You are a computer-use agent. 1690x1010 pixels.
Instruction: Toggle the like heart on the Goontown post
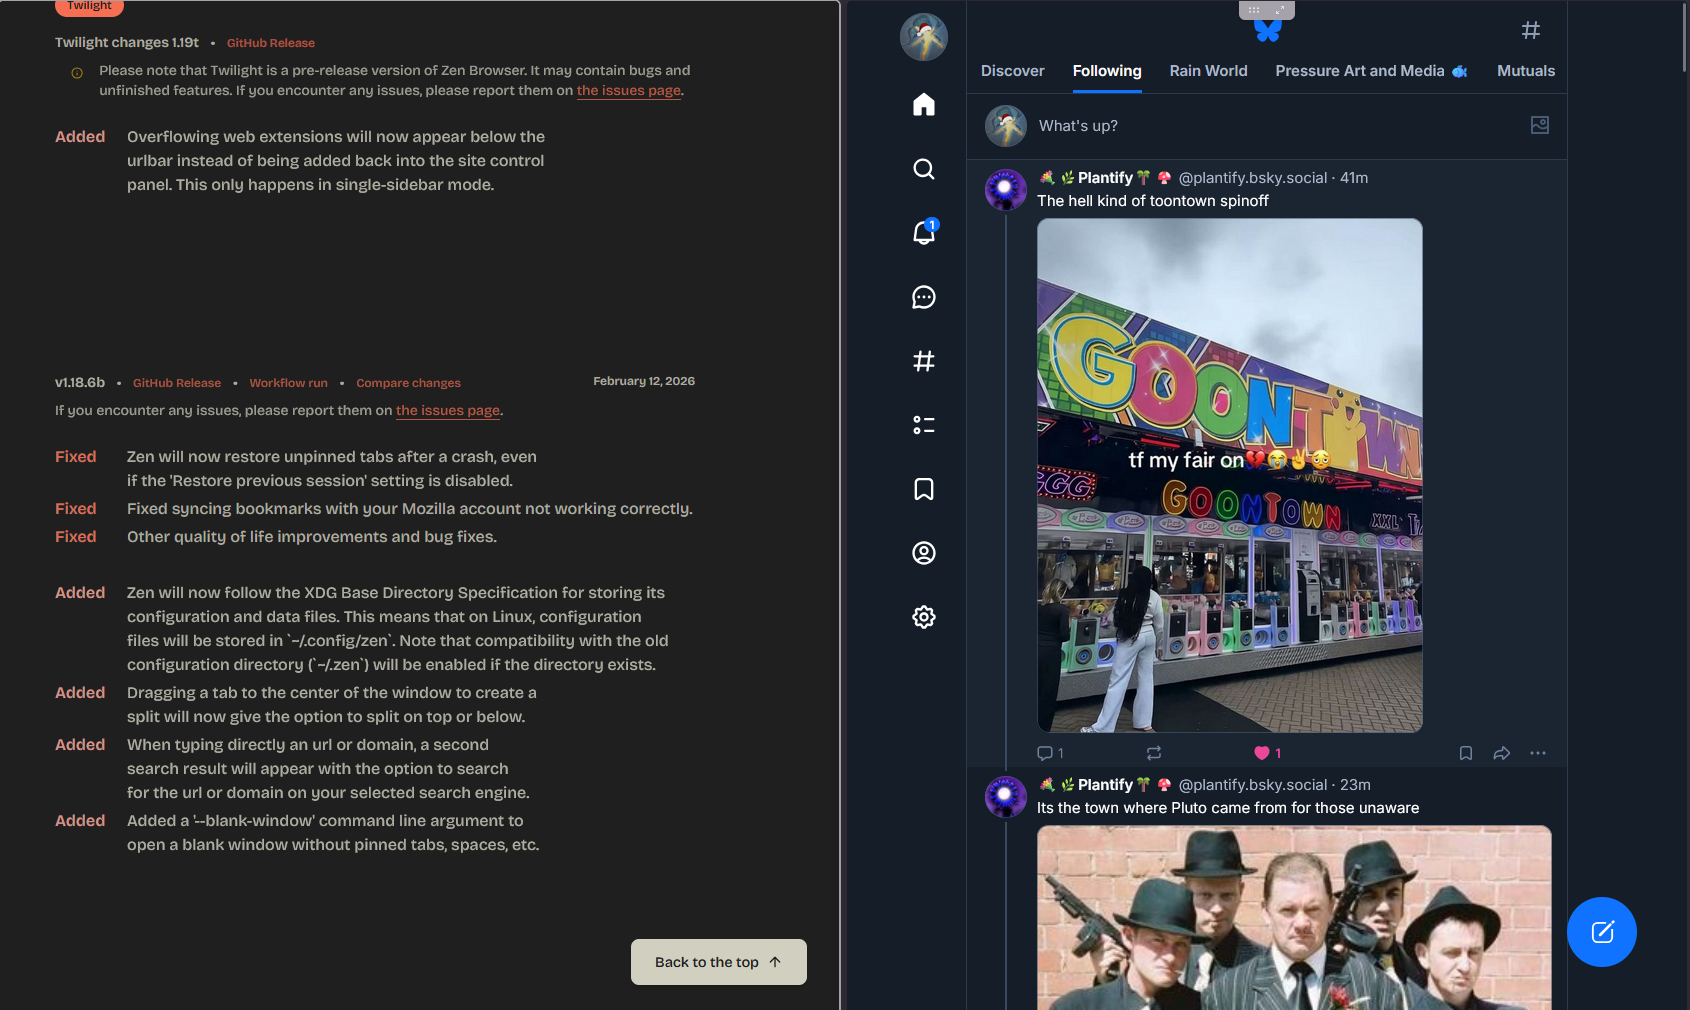[1262, 753]
